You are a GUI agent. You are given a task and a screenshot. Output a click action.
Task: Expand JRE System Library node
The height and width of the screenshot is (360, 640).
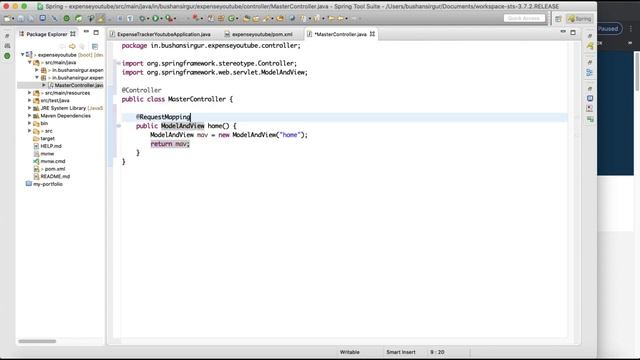29,108
